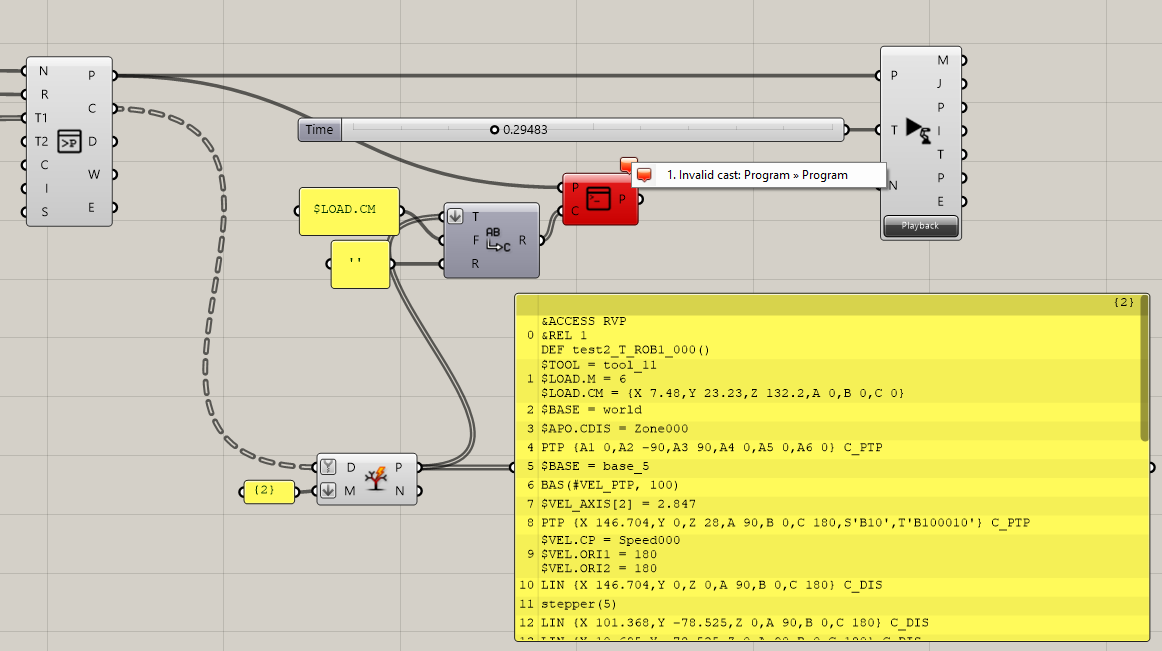
Task: Click the I output of simulation component
Action: coord(939,130)
